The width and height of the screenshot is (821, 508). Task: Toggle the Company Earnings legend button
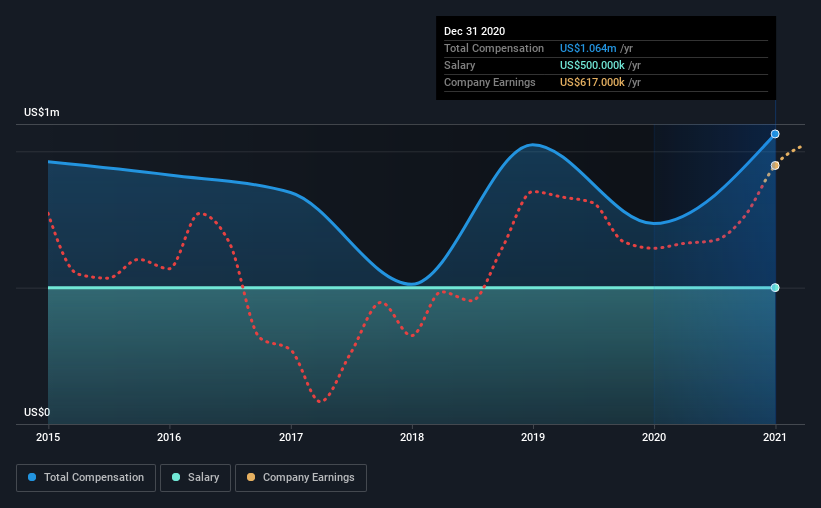[301, 478]
